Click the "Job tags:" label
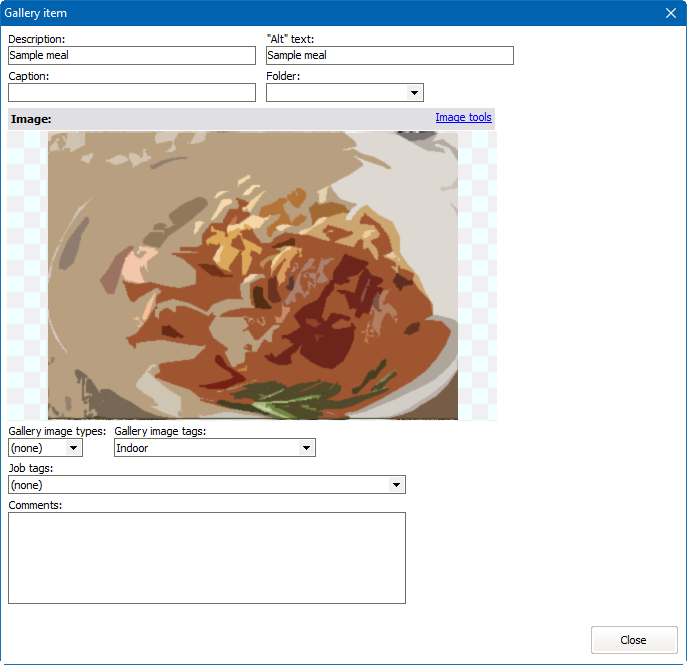The width and height of the screenshot is (687, 665). click(31, 468)
